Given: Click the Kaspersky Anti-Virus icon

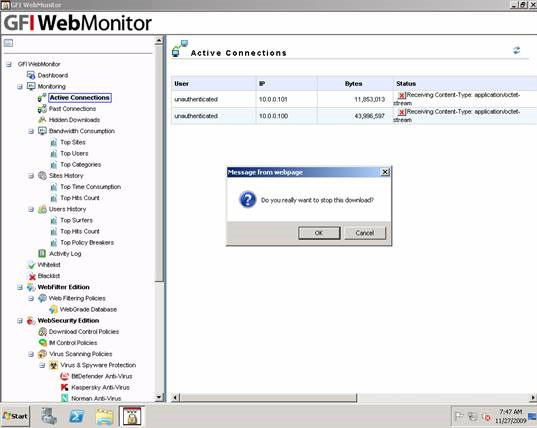Looking at the screenshot, I should [64, 387].
